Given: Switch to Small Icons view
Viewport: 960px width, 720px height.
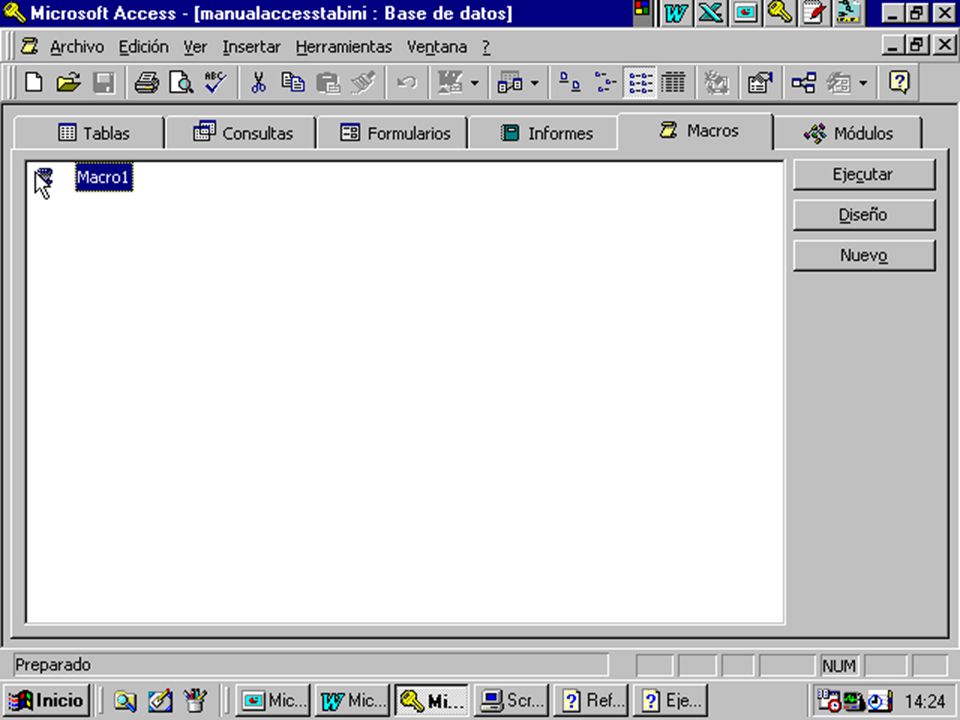Looking at the screenshot, I should click(605, 82).
